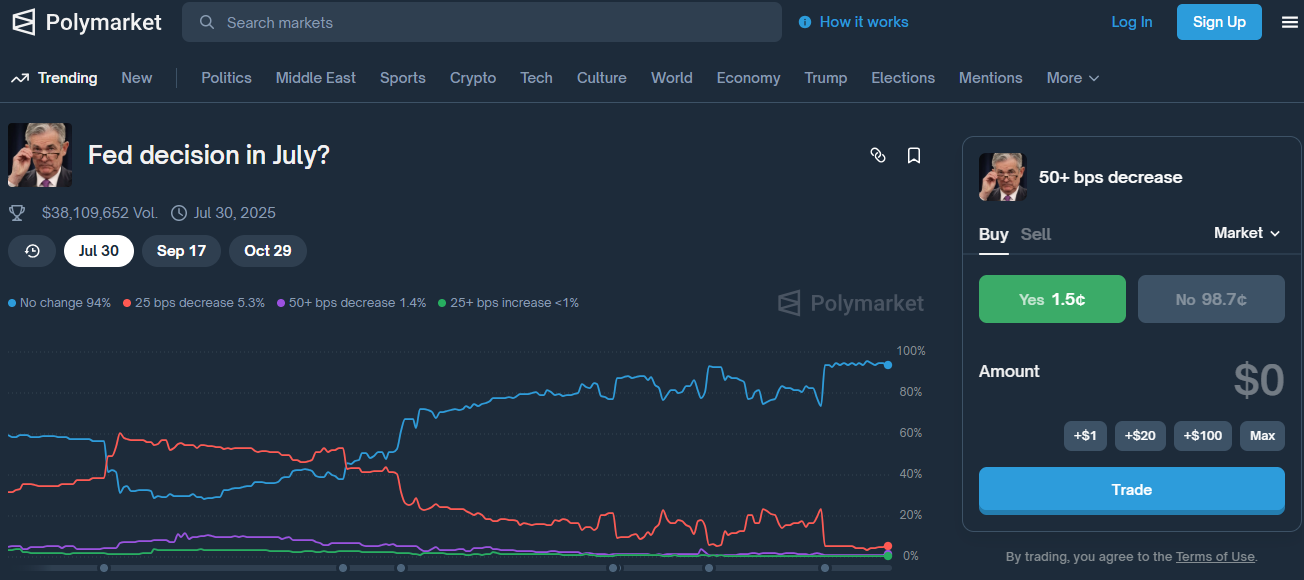Image resolution: width=1304 pixels, height=580 pixels.
Task: Open the hamburger menu icon
Action: click(x=1290, y=22)
